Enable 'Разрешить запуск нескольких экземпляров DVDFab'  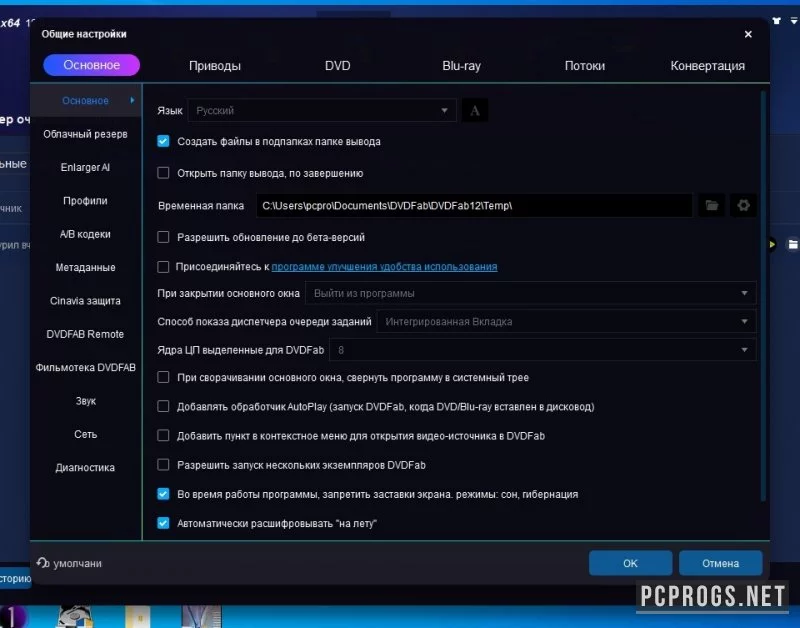[163, 464]
